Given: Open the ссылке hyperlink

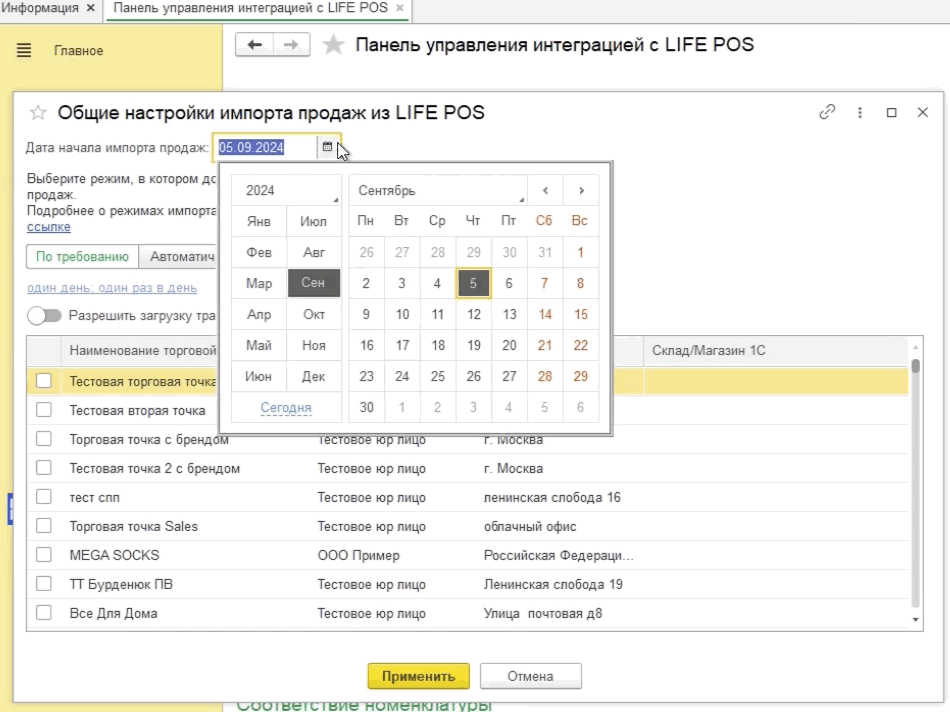Looking at the screenshot, I should 48,227.
